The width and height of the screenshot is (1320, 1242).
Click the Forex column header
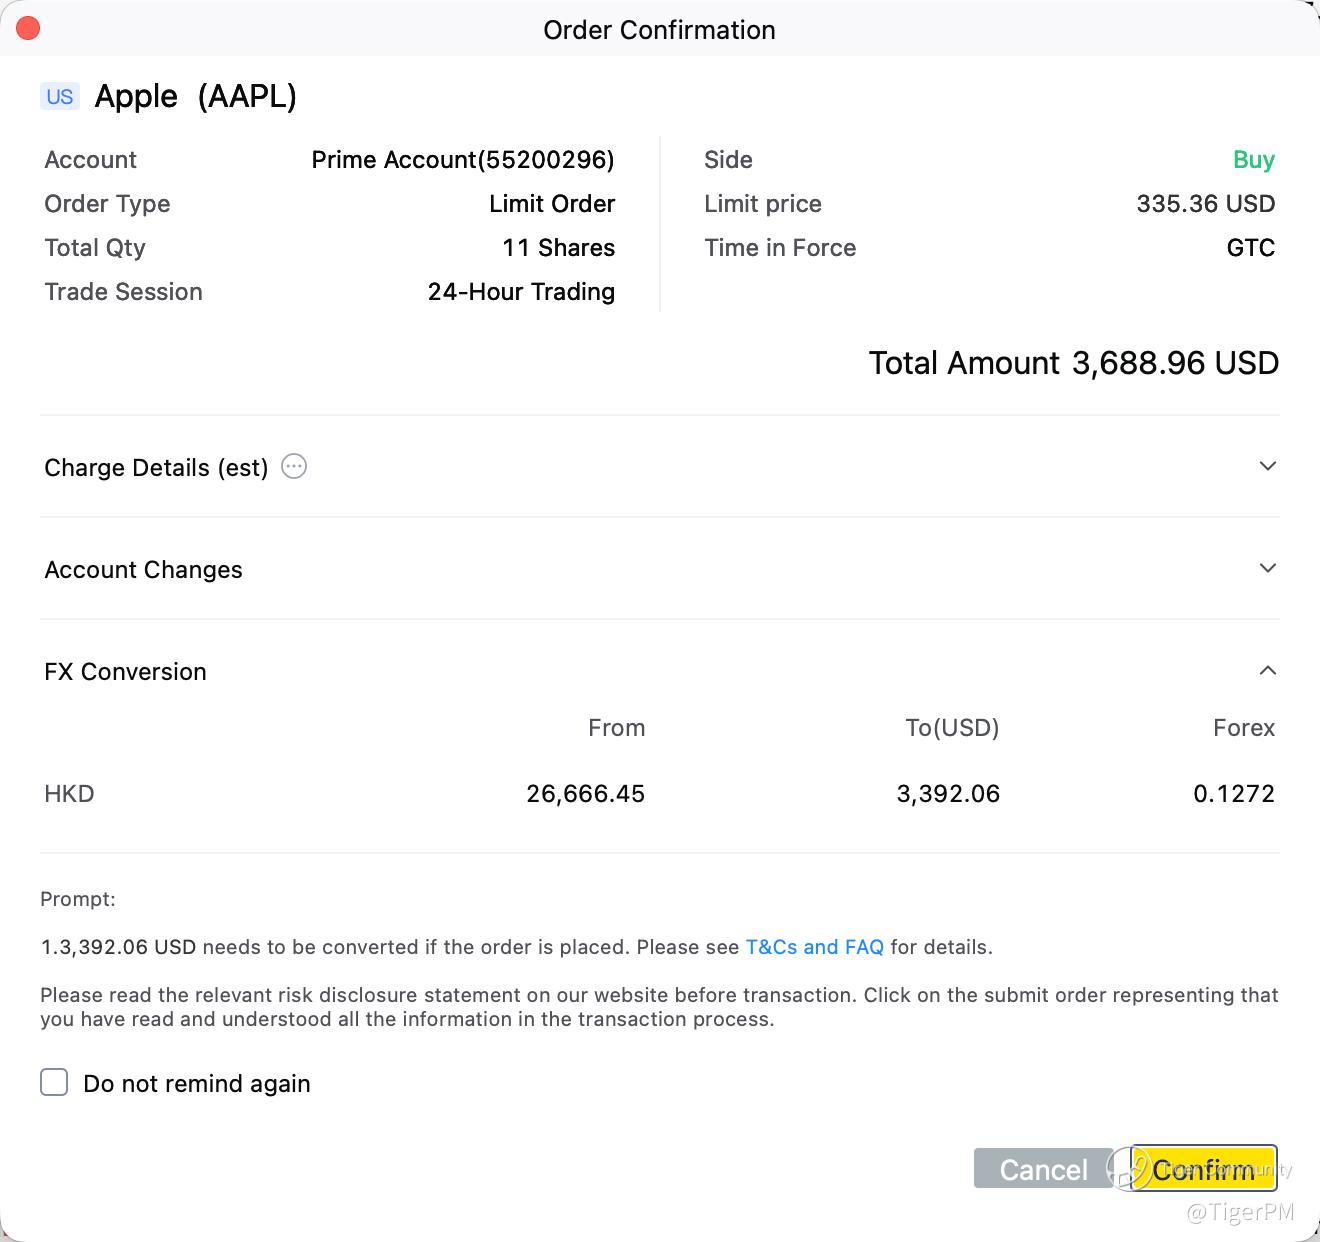pyautogui.click(x=1244, y=728)
